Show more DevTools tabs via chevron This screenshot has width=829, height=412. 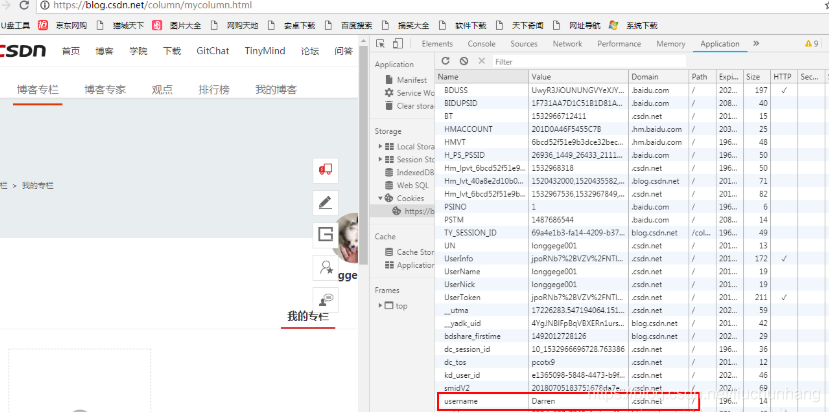click(756, 43)
